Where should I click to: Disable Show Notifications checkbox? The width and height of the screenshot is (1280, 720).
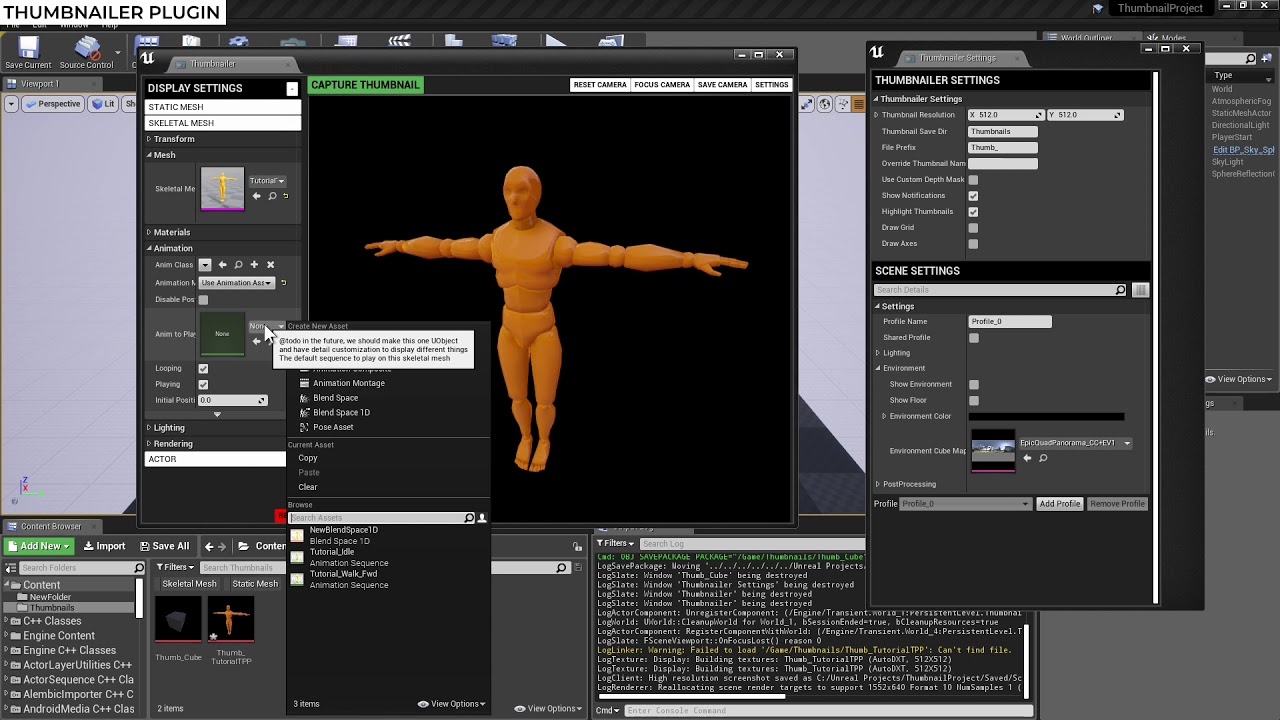click(973, 196)
